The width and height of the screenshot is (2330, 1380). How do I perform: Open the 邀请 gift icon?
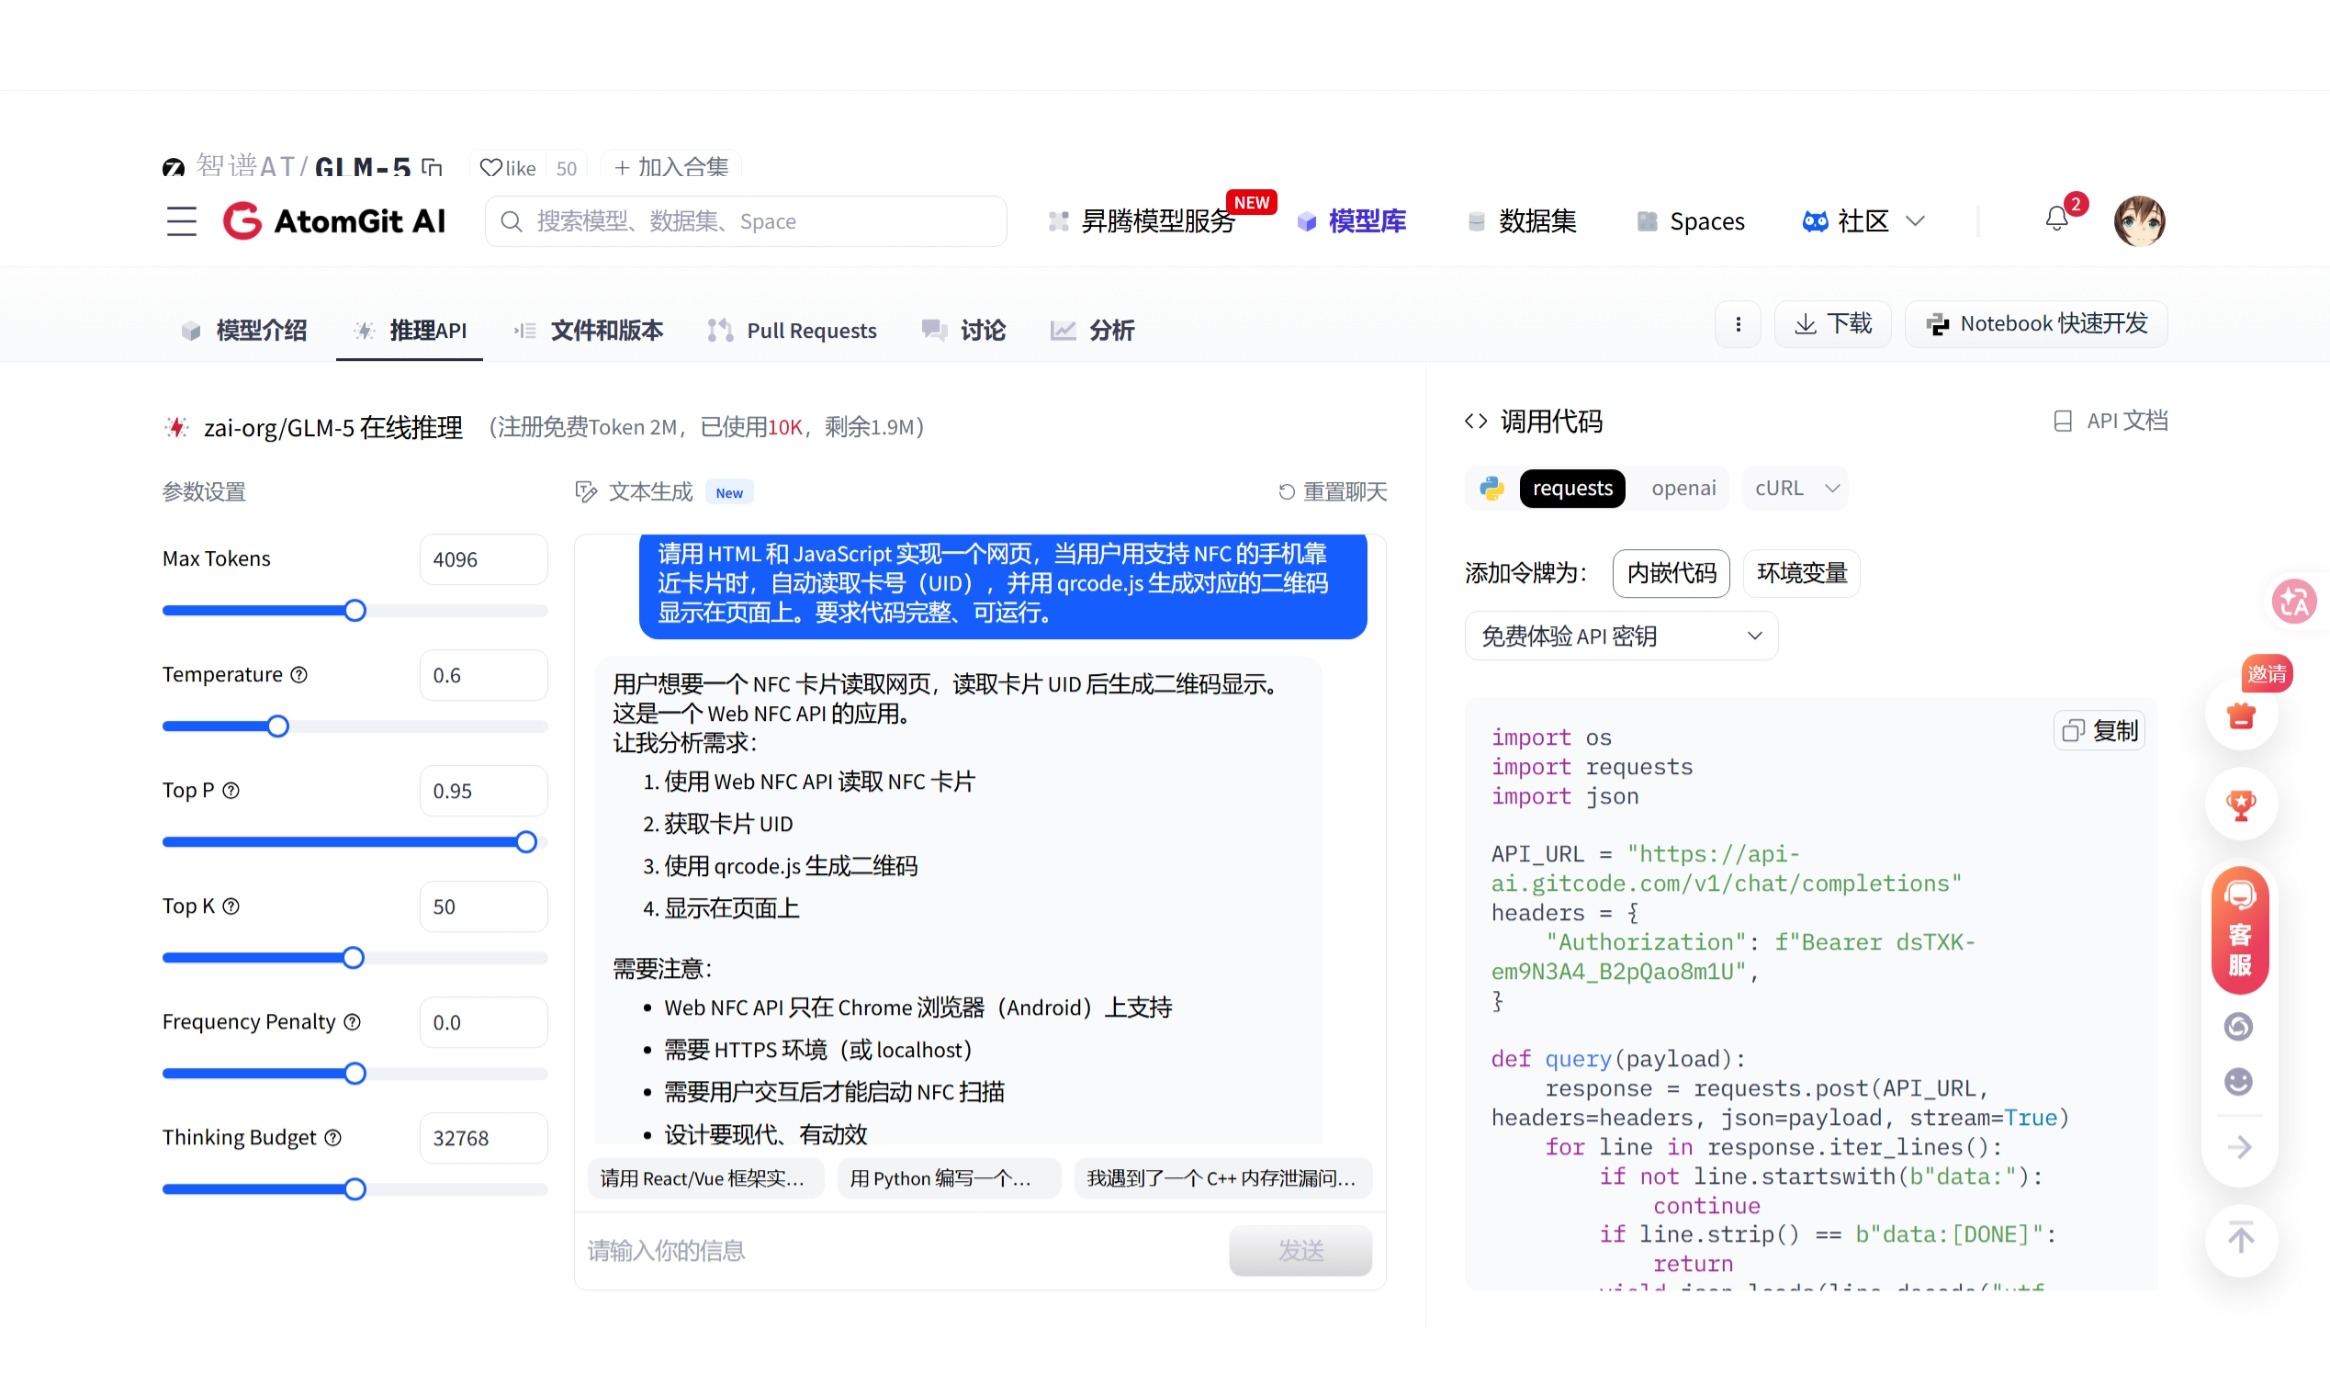[x=2242, y=714]
